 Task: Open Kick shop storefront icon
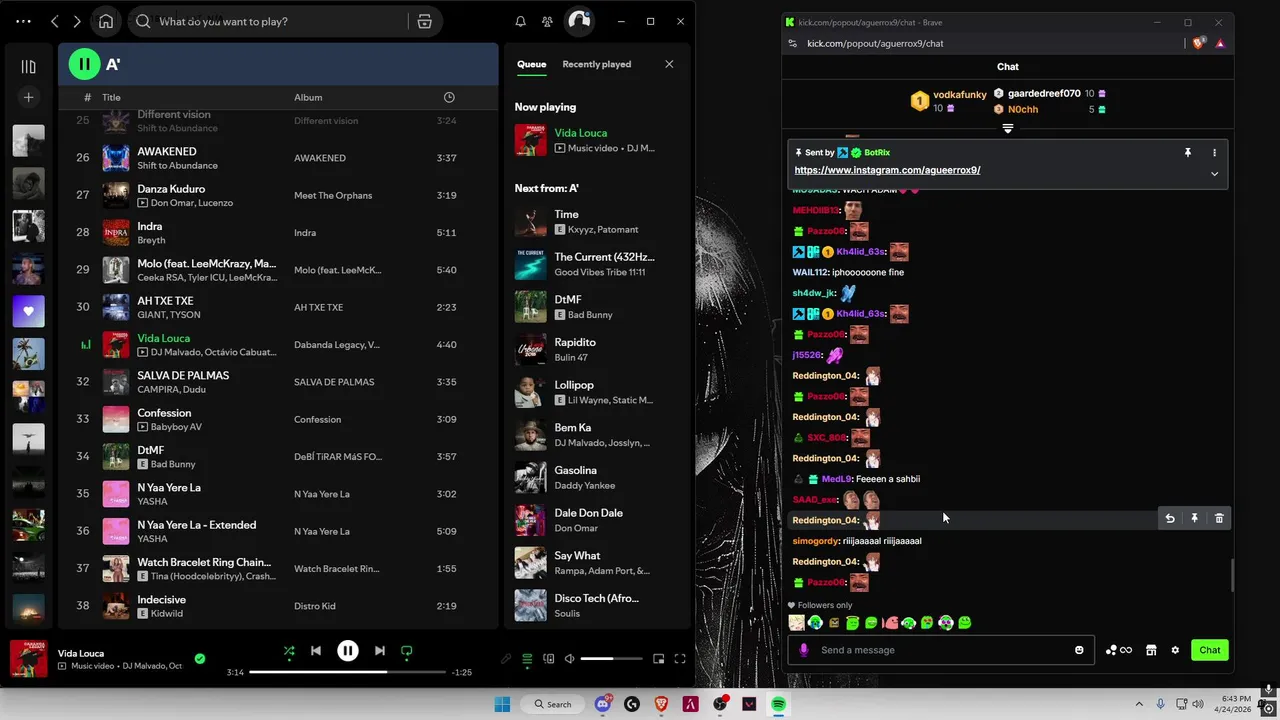coord(1151,650)
